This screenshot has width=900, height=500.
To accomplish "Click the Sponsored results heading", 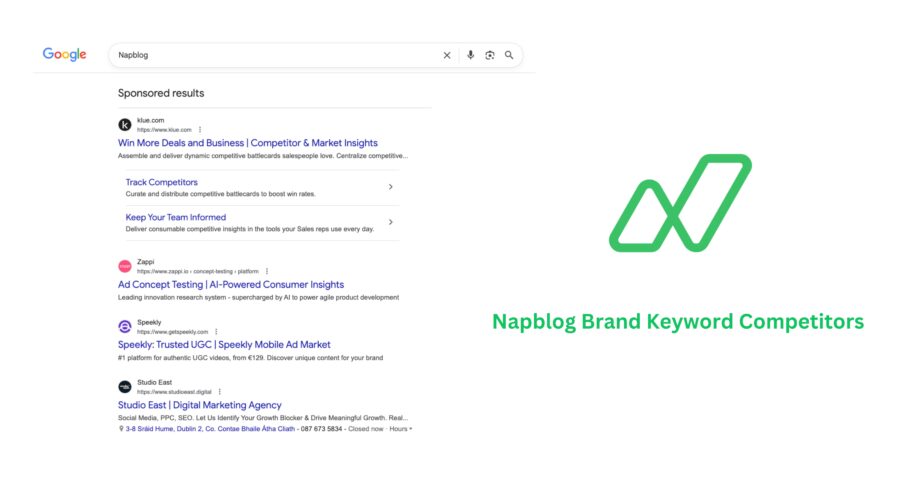I will (161, 93).
